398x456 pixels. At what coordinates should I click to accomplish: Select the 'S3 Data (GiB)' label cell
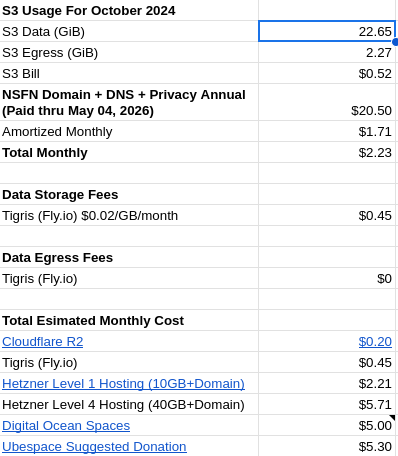coord(129,31)
